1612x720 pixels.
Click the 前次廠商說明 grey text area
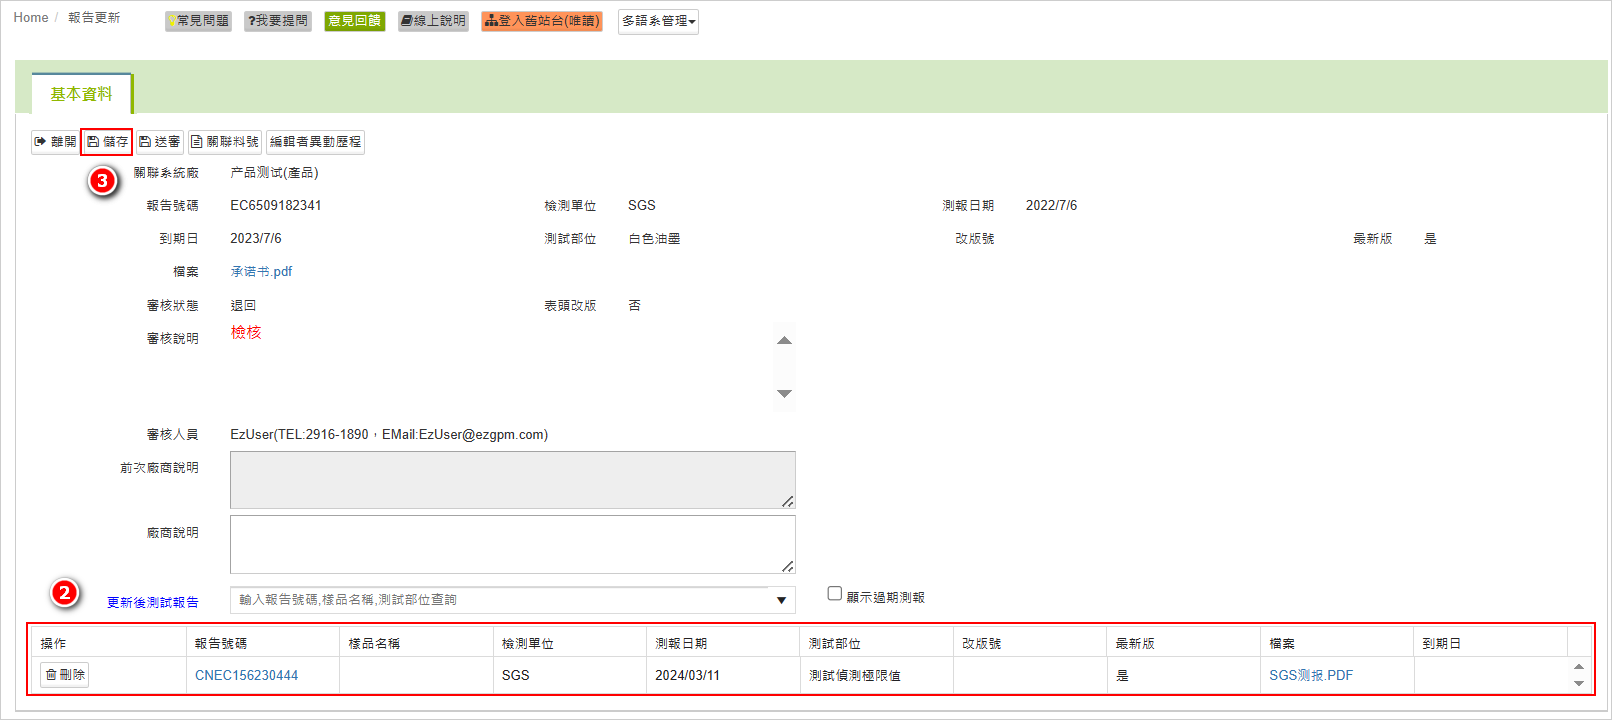click(513, 480)
